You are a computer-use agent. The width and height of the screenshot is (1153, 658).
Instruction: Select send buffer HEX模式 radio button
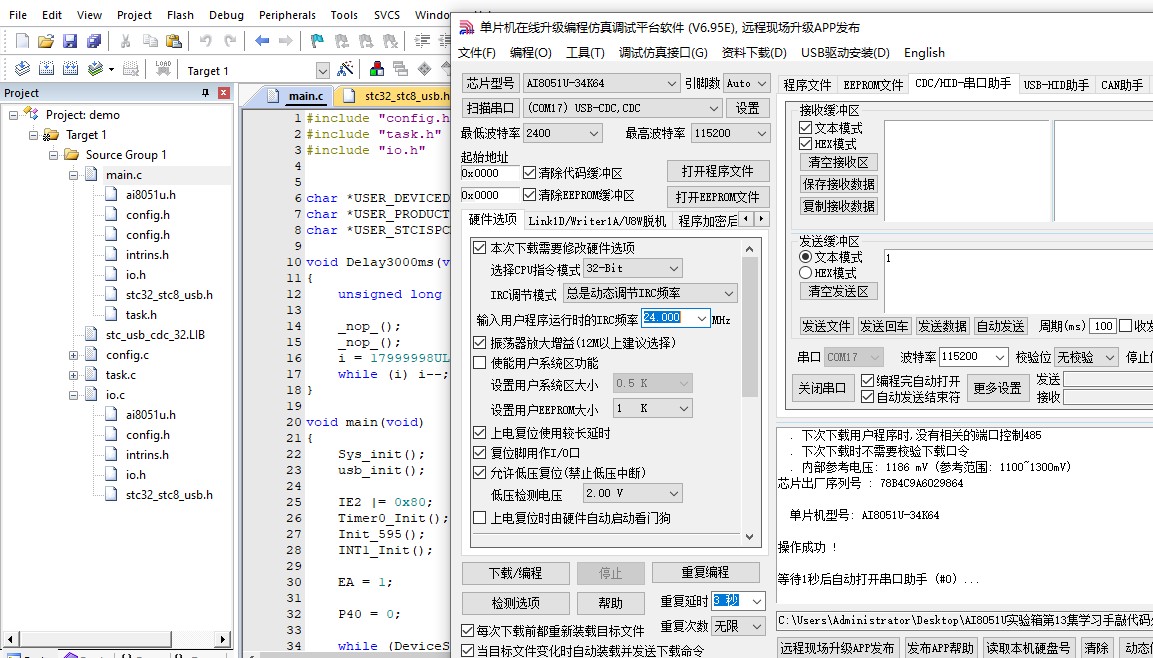point(805,273)
